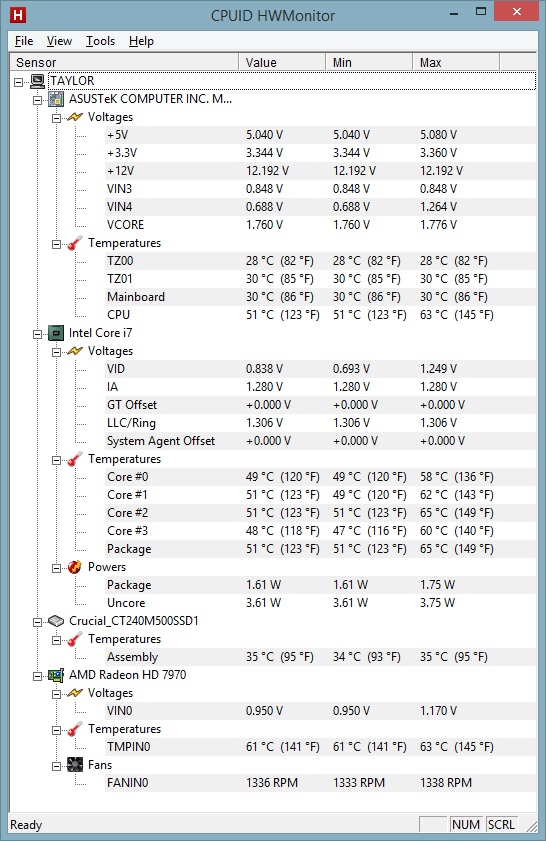Click the Value column header
The width and height of the screenshot is (546, 841).
(x=282, y=62)
